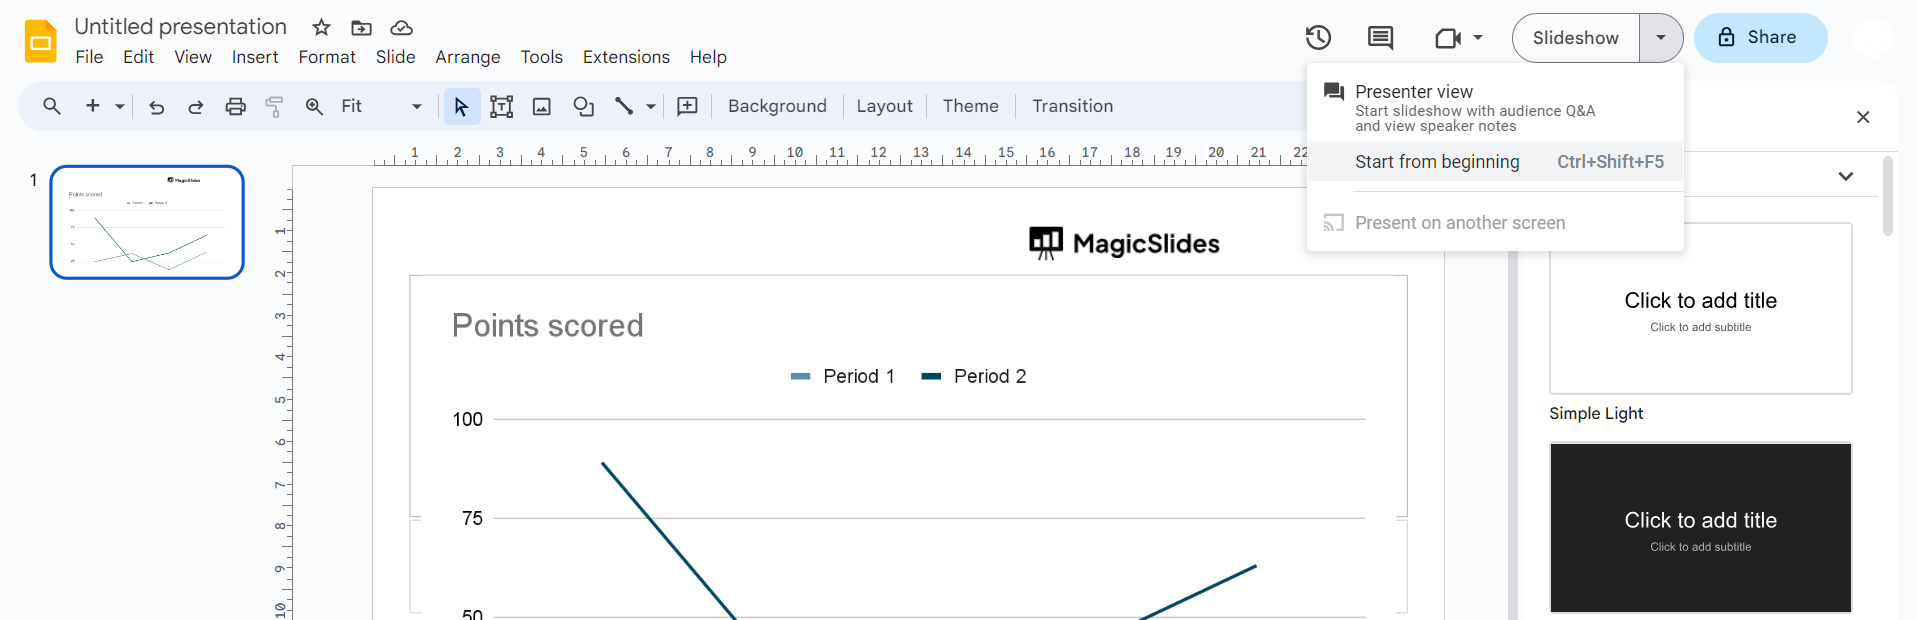Choose the Text box tool

coord(502,107)
